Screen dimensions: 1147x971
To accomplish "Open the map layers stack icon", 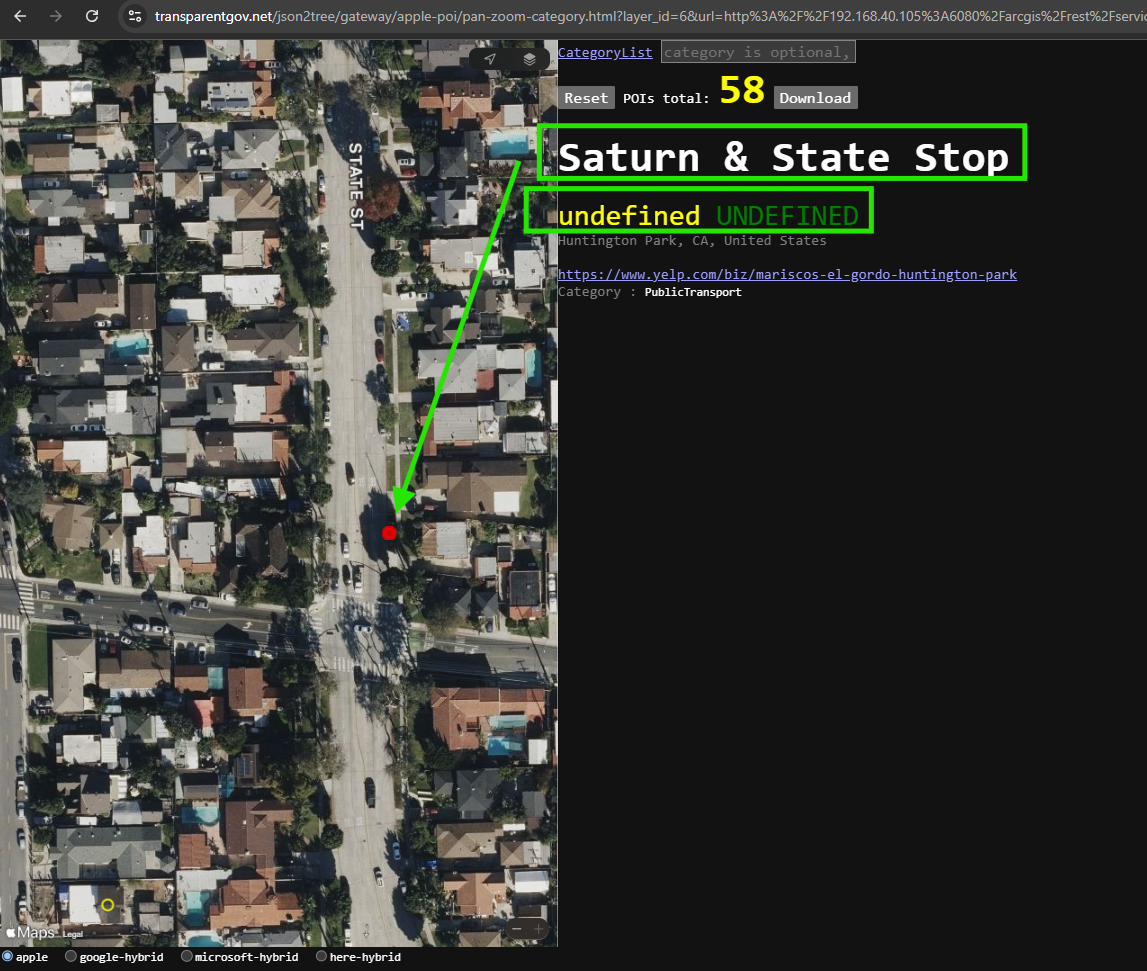I will [529, 59].
